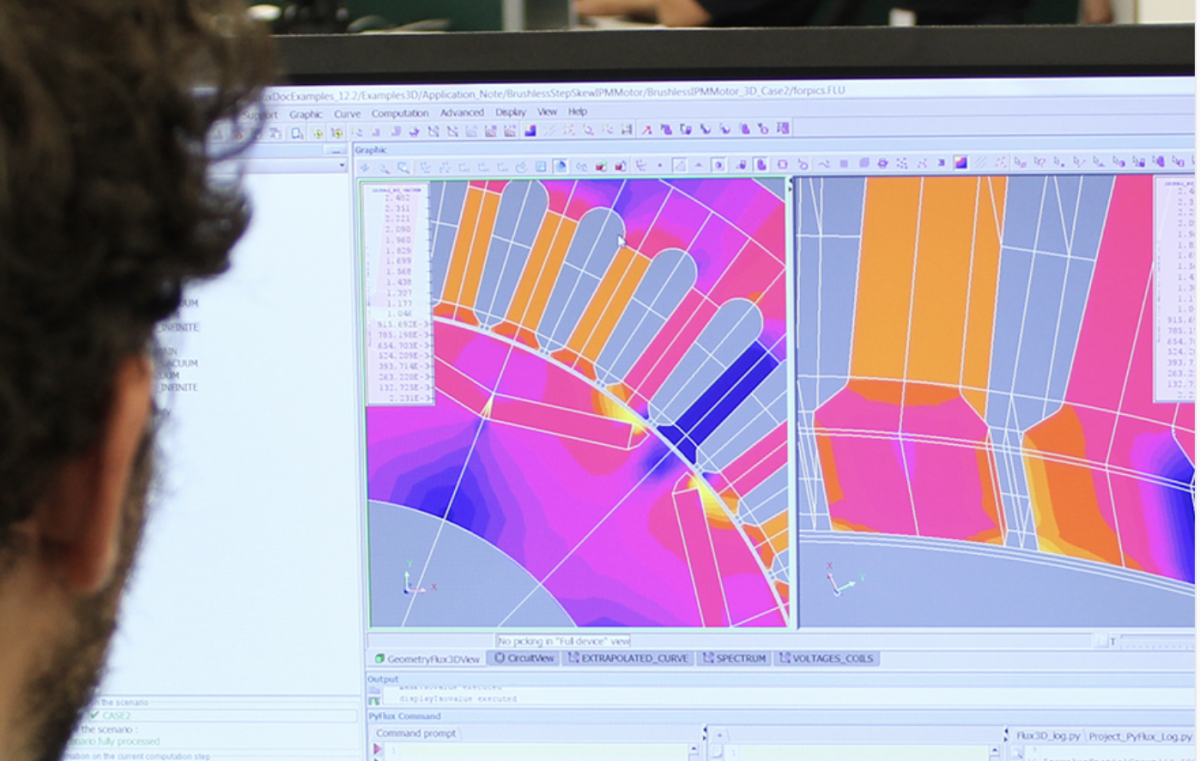The image size is (1200, 761).
Task: Switch to the CircuitView tab
Action: pos(525,658)
